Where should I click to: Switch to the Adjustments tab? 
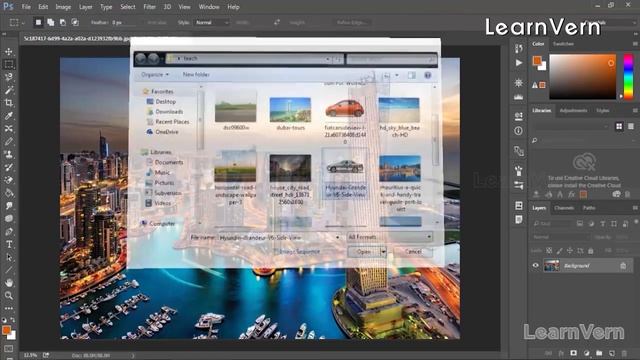[573, 110]
